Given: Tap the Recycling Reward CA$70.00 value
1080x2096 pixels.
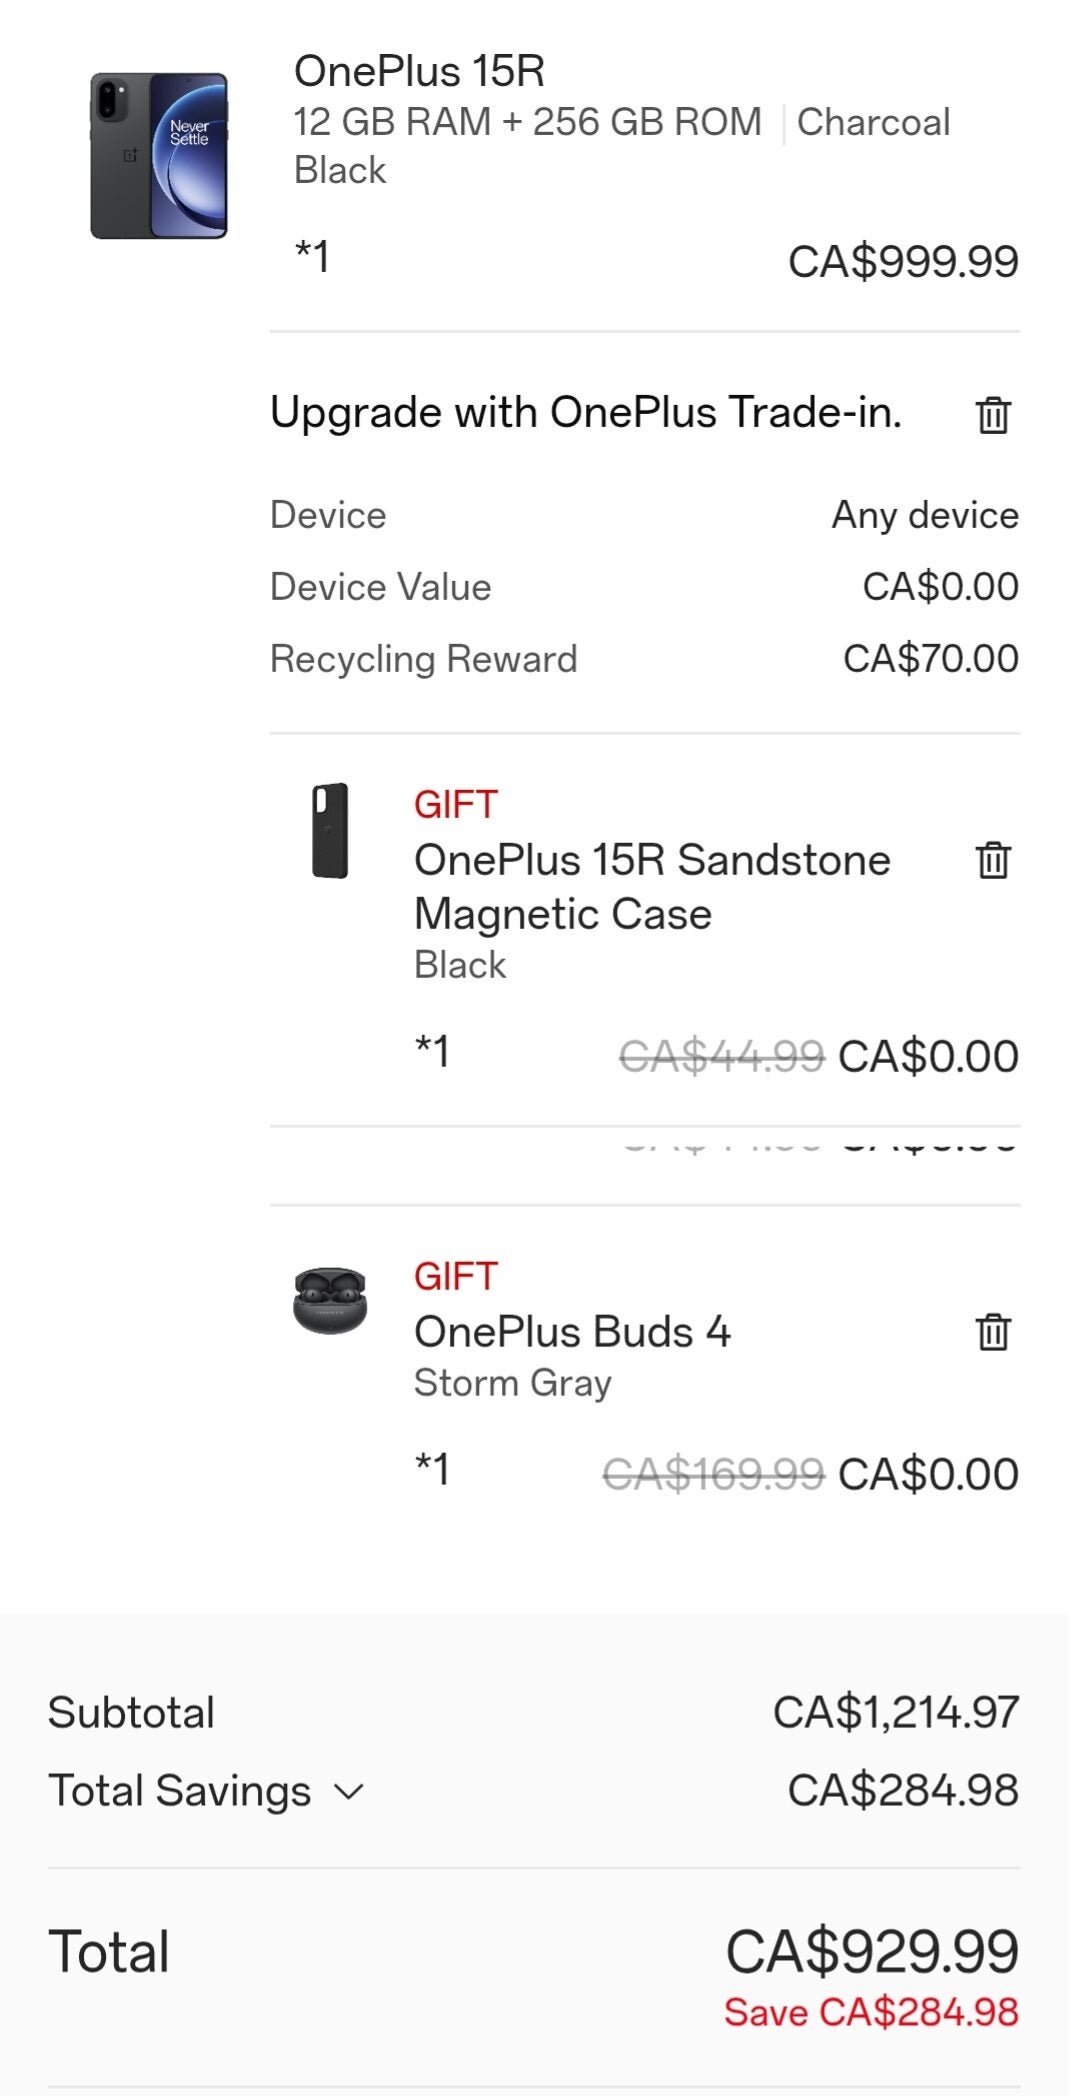Looking at the screenshot, I should click(x=930, y=659).
